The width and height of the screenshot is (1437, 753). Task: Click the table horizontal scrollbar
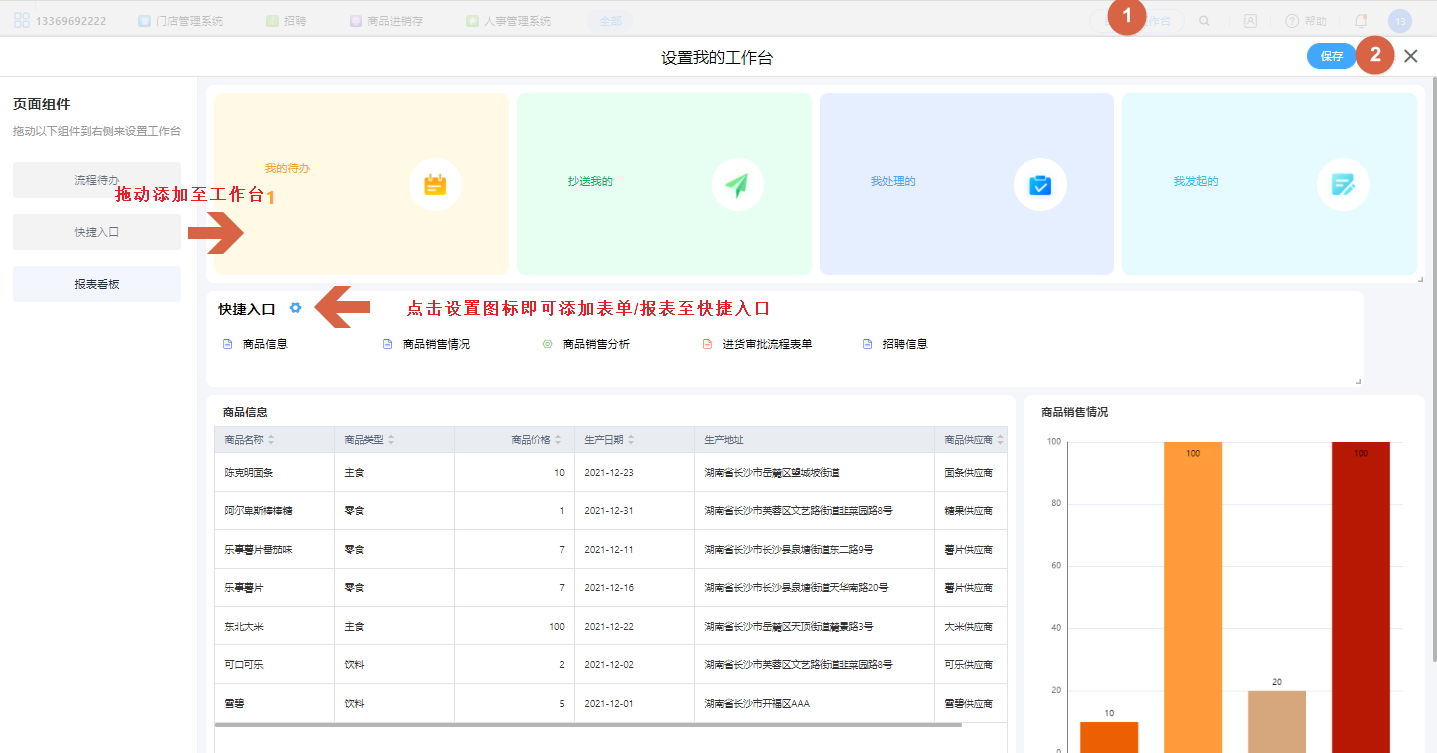pos(588,725)
